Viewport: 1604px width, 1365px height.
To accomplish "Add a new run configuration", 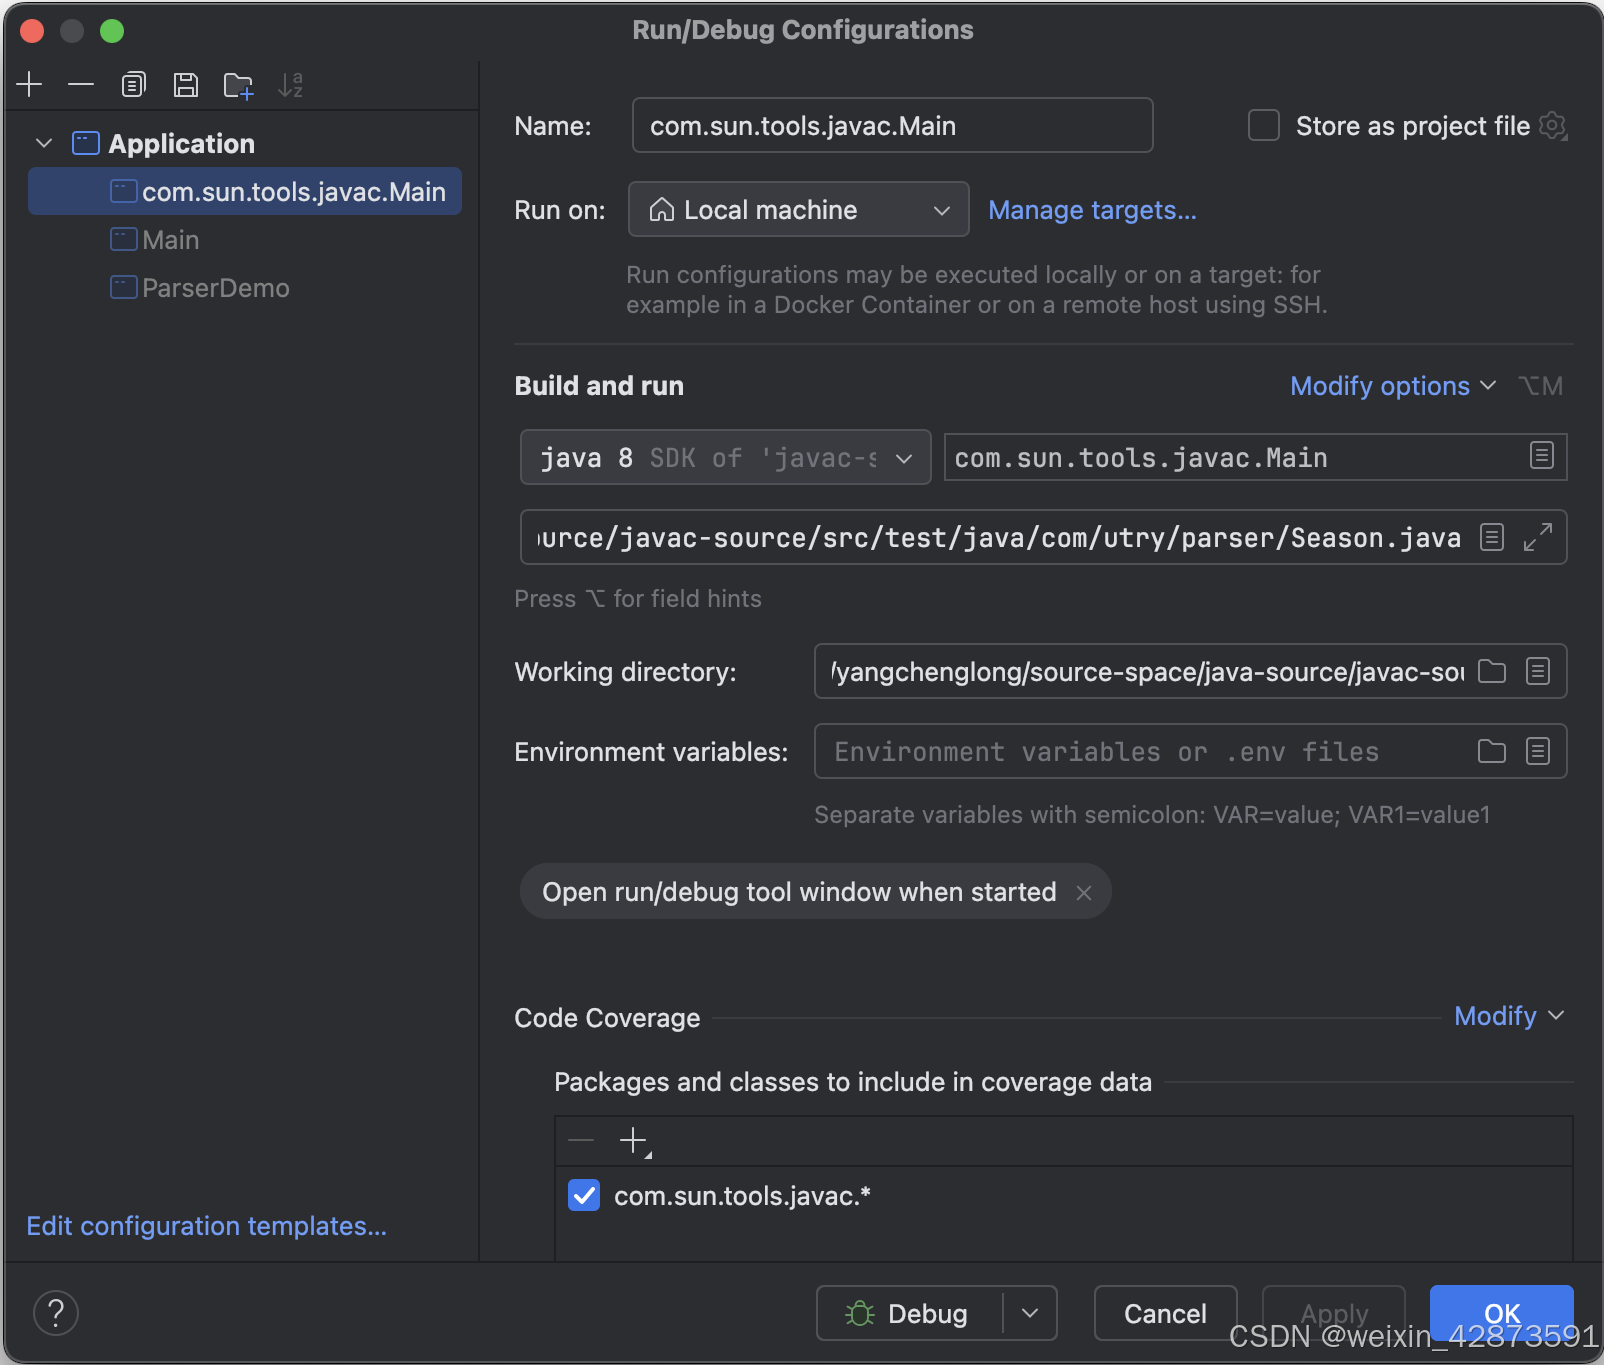I will [x=29, y=84].
